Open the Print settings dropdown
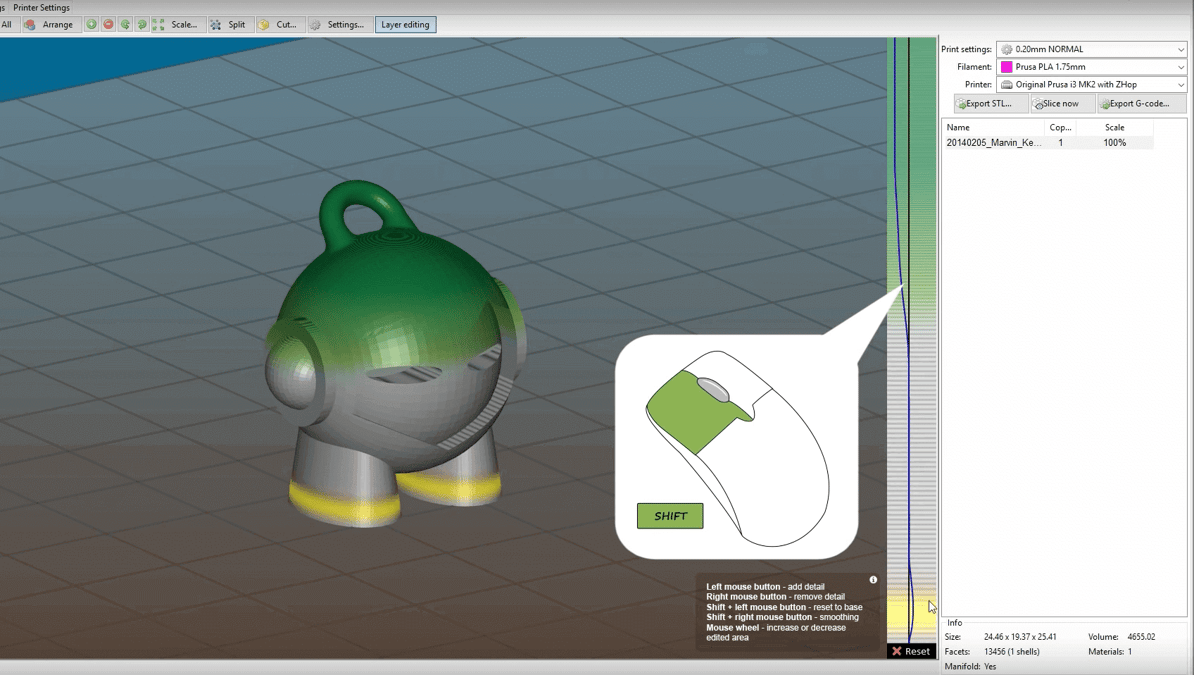Viewport: 1194px width, 675px height. point(1090,48)
